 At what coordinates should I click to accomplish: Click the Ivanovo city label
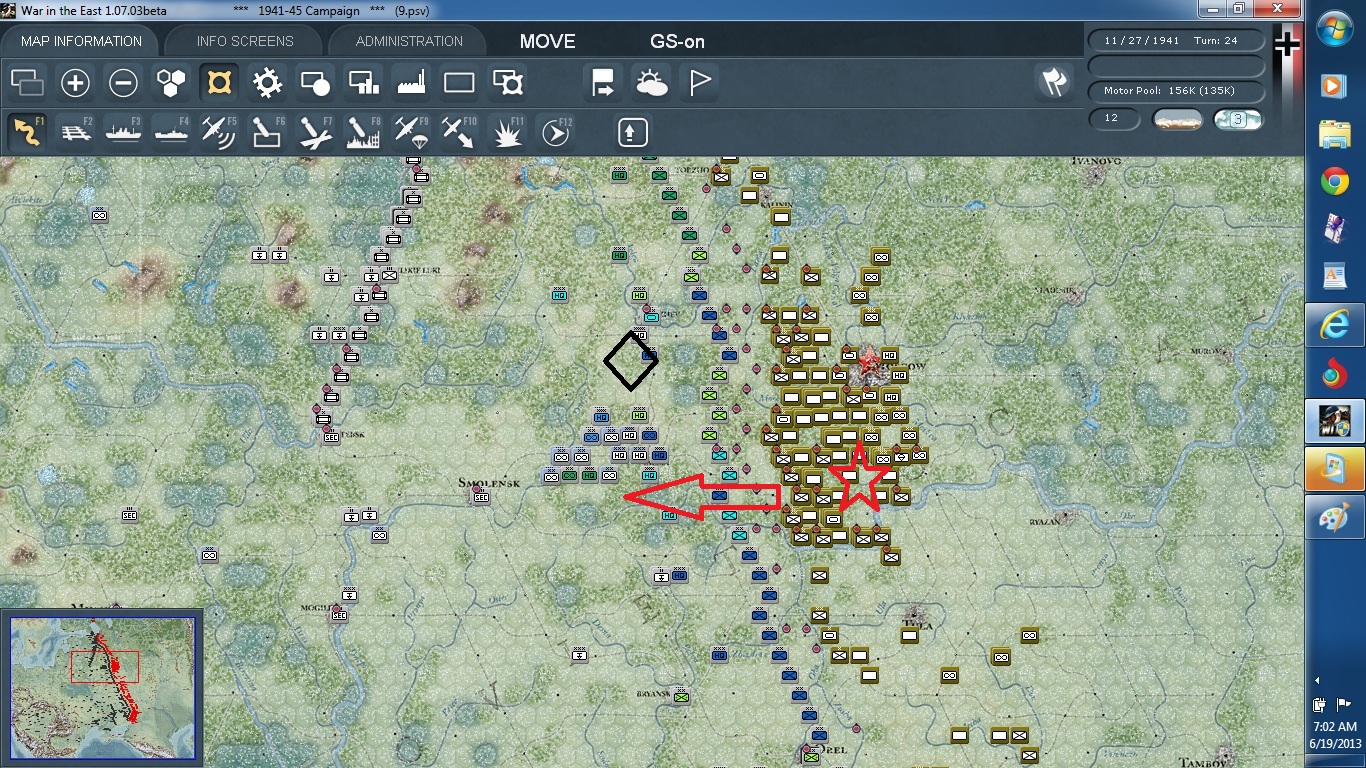click(1097, 161)
